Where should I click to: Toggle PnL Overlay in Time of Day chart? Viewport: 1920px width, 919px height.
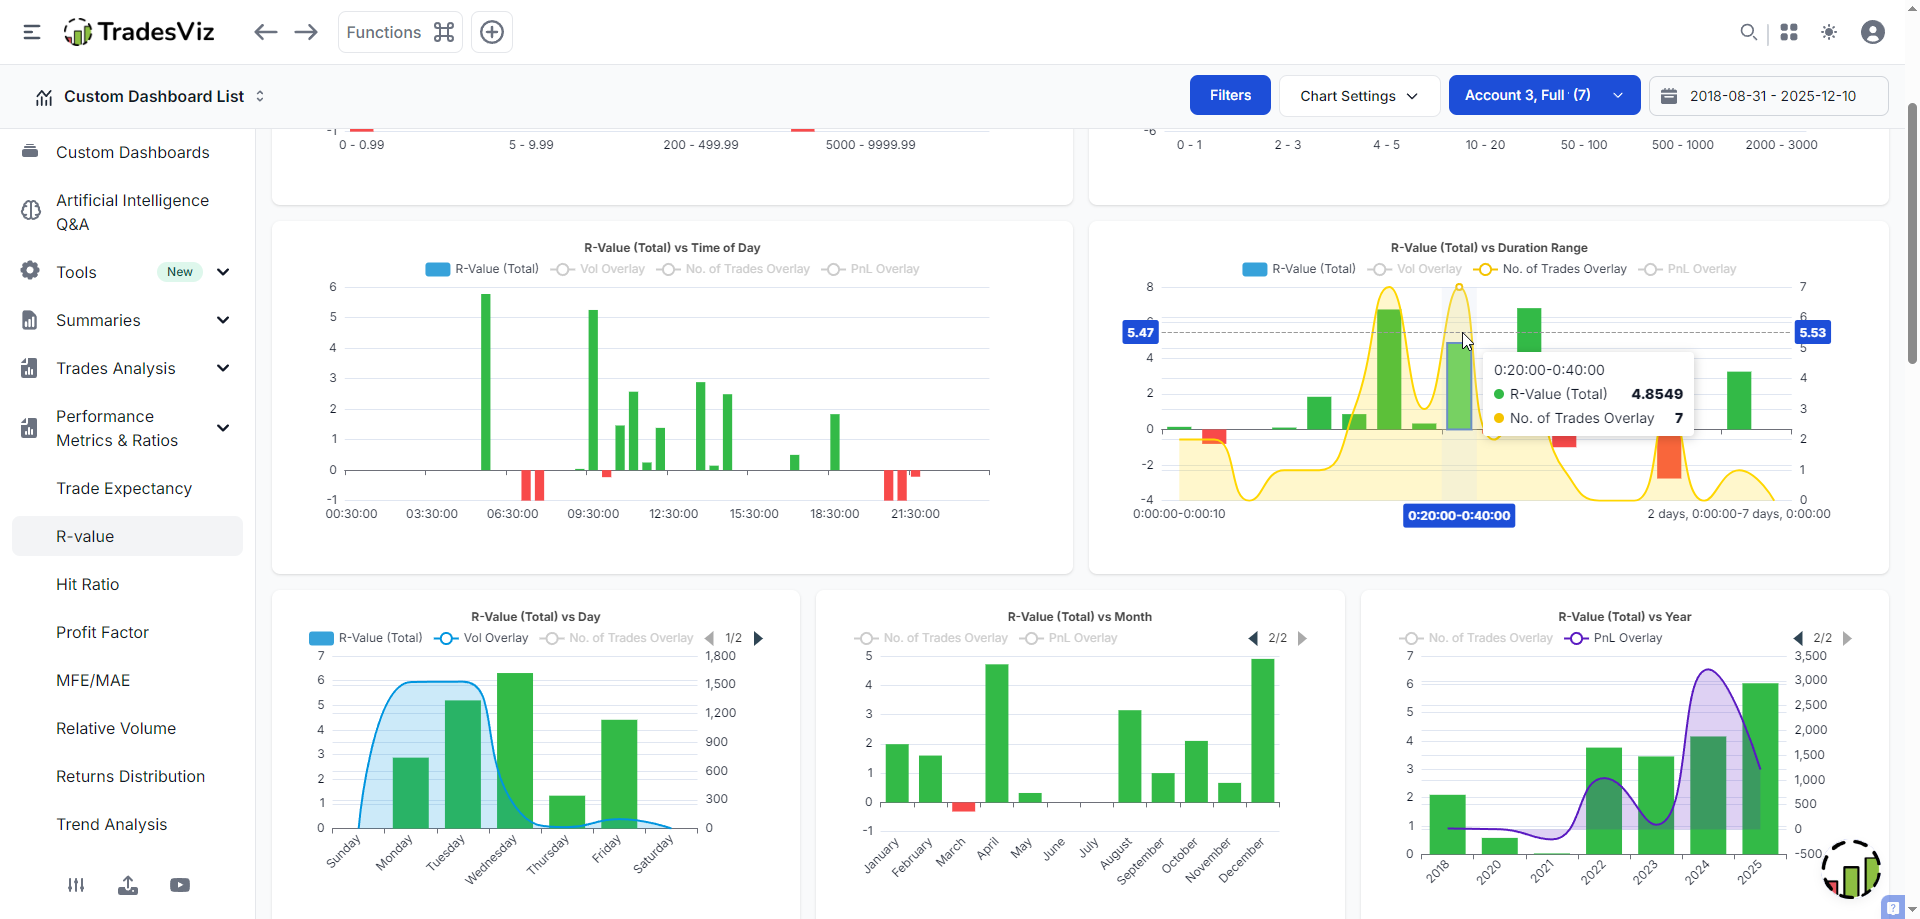pyautogui.click(x=870, y=269)
